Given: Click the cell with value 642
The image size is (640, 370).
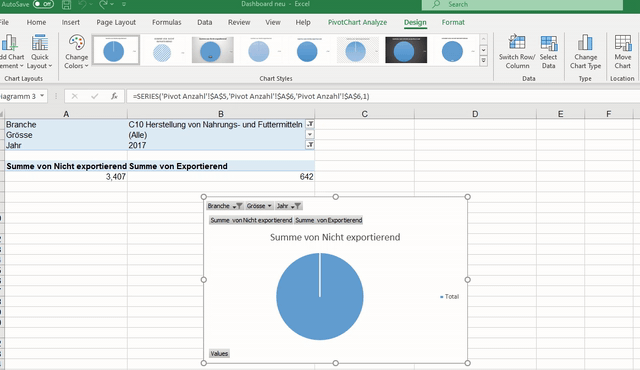Looking at the screenshot, I should tap(221, 177).
